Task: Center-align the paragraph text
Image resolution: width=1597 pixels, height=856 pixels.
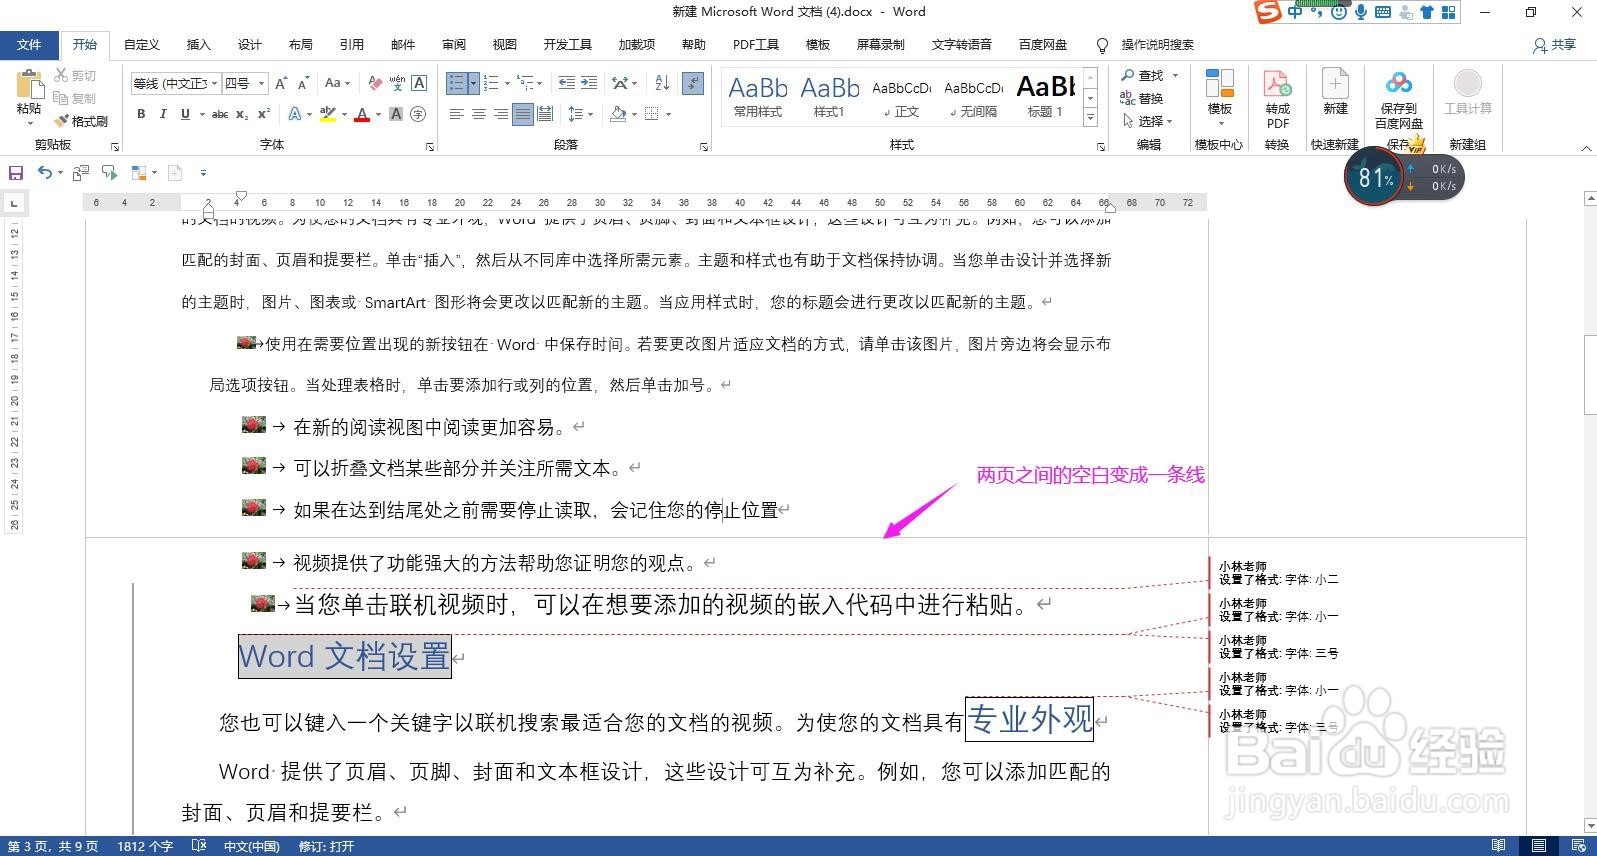Action: [x=478, y=114]
